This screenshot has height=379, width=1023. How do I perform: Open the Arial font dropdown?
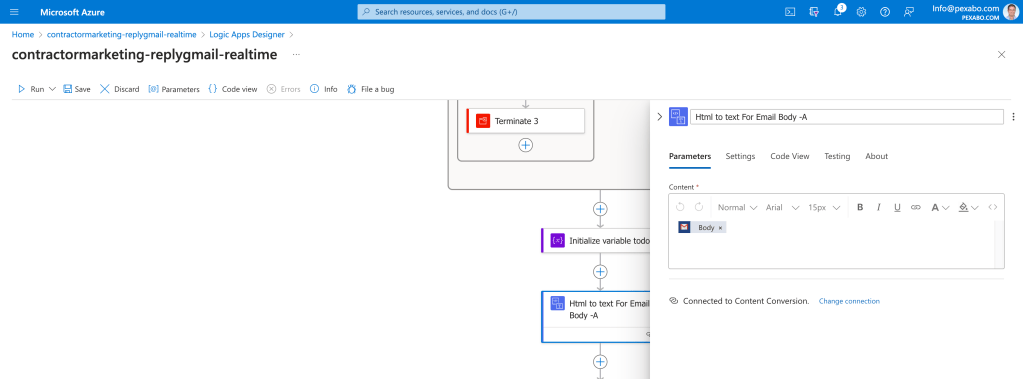[782, 207]
